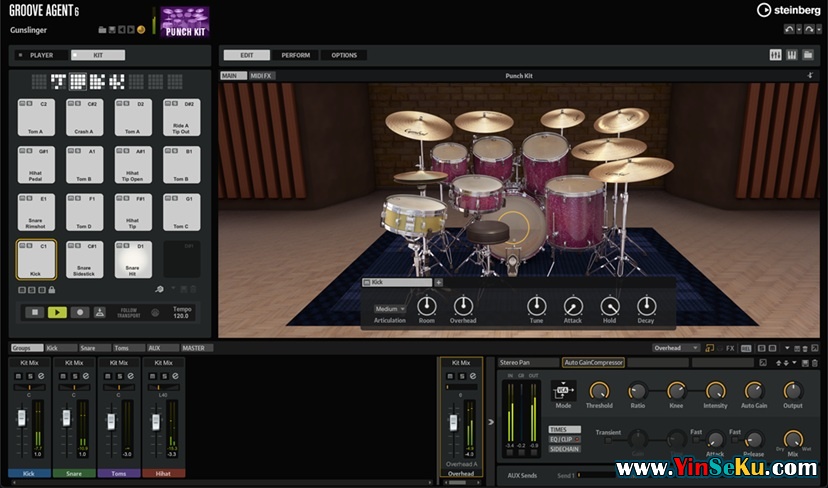This screenshot has height=488, width=828.
Task: Open the MIDI FX tab
Action: [261, 75]
